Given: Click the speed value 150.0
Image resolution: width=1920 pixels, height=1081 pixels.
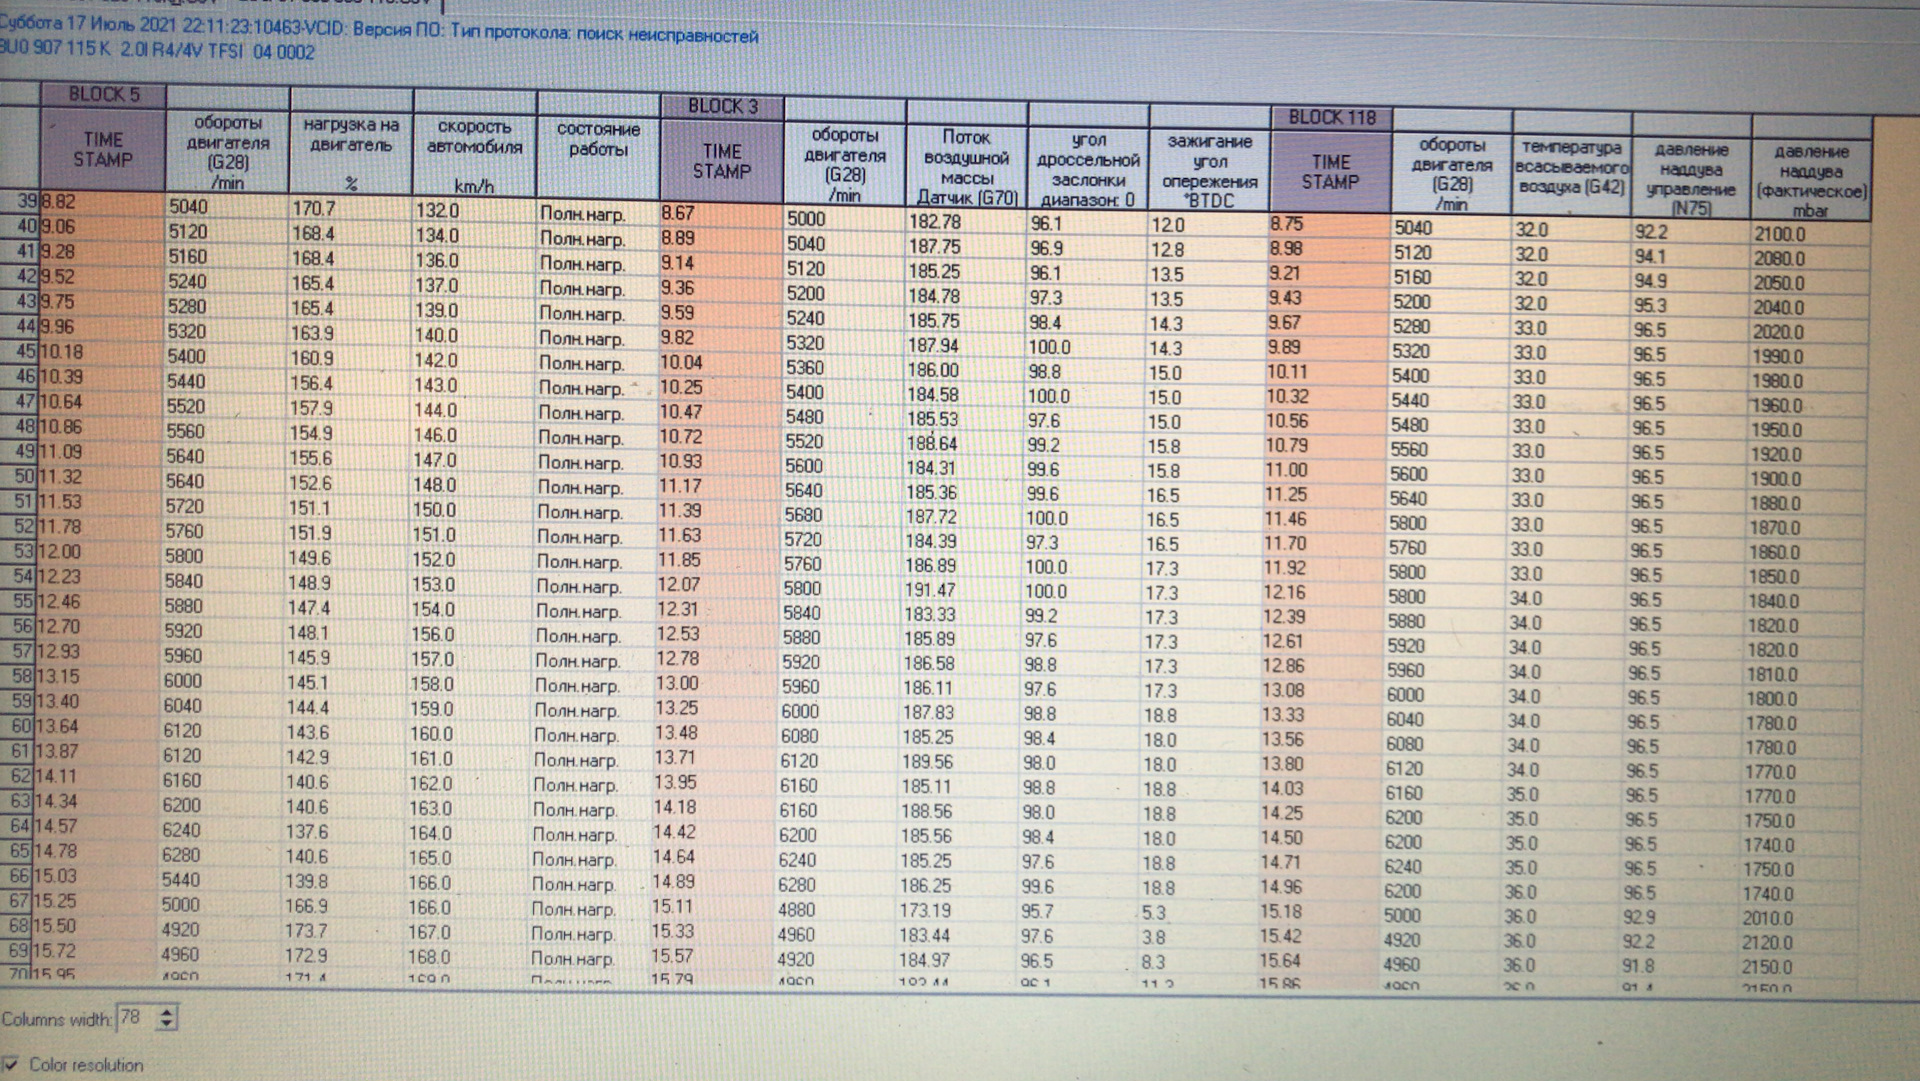Looking at the screenshot, I should click(x=434, y=510).
